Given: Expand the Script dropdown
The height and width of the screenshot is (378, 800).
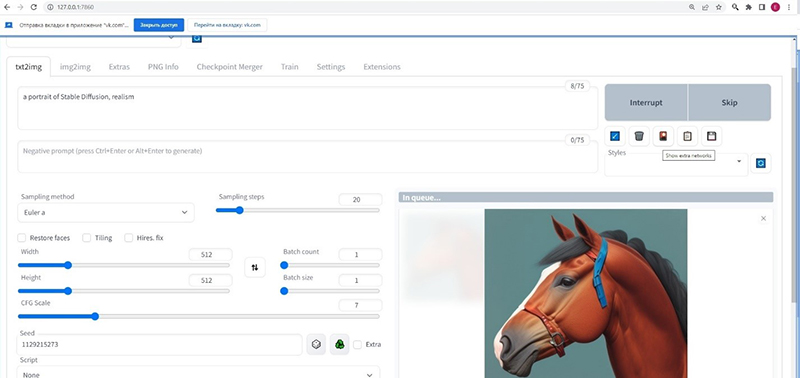Looking at the screenshot, I should pyautogui.click(x=199, y=372).
